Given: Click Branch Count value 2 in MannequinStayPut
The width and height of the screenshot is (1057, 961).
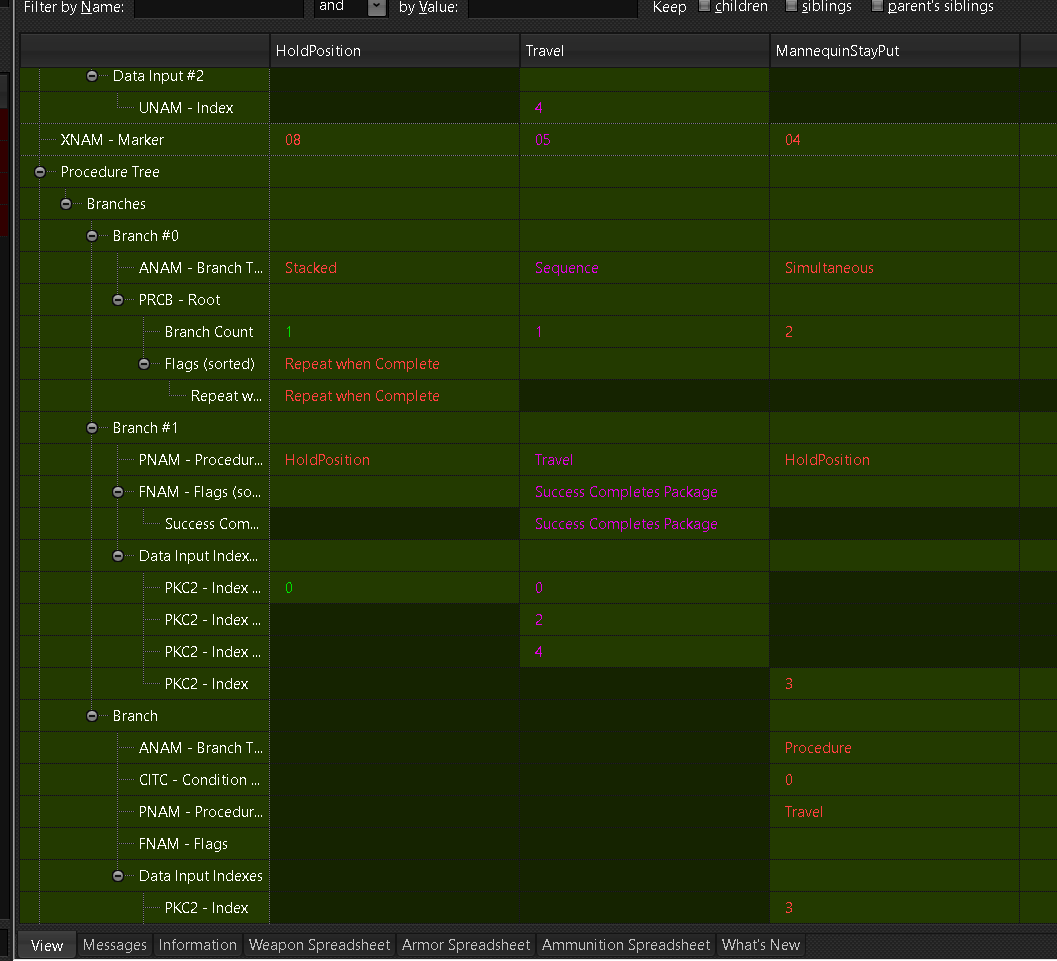Looking at the screenshot, I should [x=895, y=332].
